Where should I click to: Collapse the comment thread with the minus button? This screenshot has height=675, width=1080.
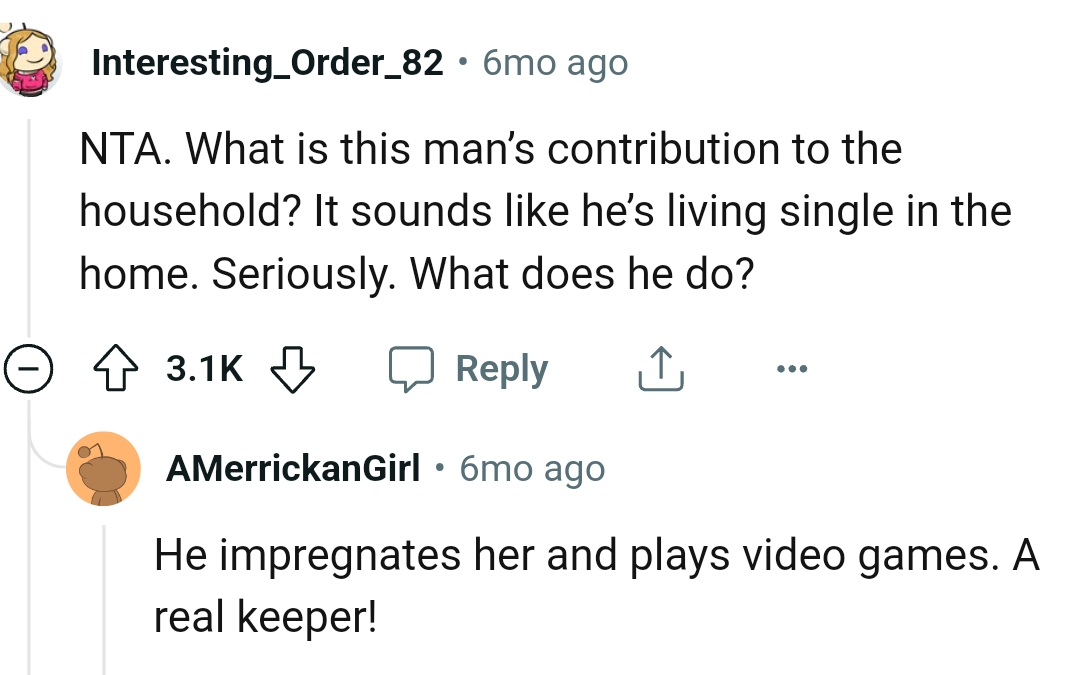[x=27, y=367]
